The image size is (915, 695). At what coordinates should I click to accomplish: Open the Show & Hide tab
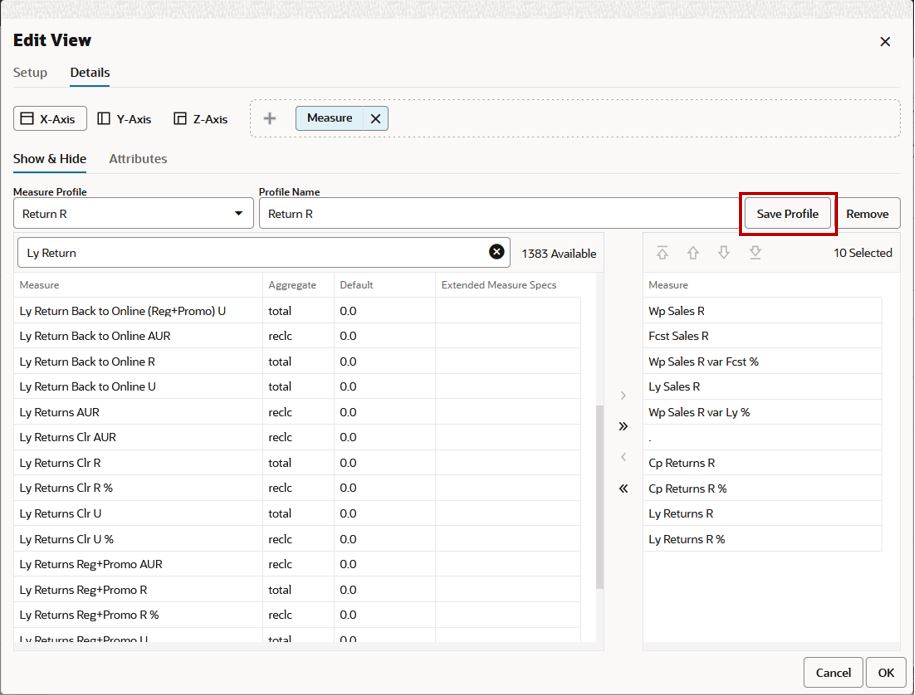(50, 159)
